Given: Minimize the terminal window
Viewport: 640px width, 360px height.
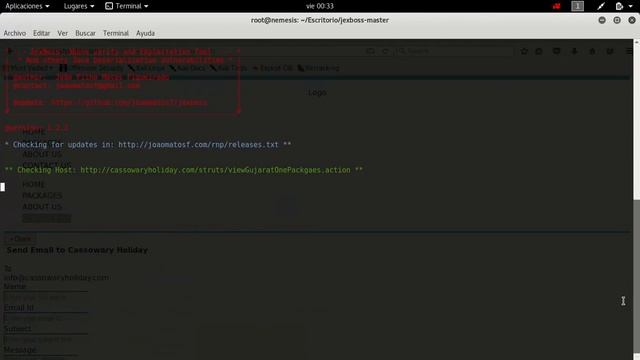Looking at the screenshot, I should (602, 20).
